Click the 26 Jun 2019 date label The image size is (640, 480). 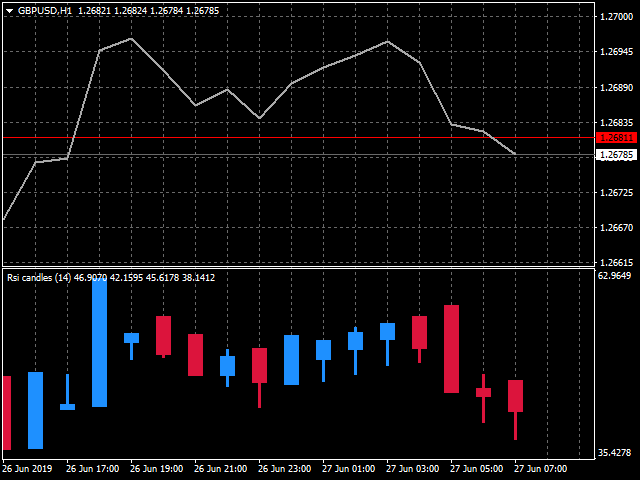point(28,468)
